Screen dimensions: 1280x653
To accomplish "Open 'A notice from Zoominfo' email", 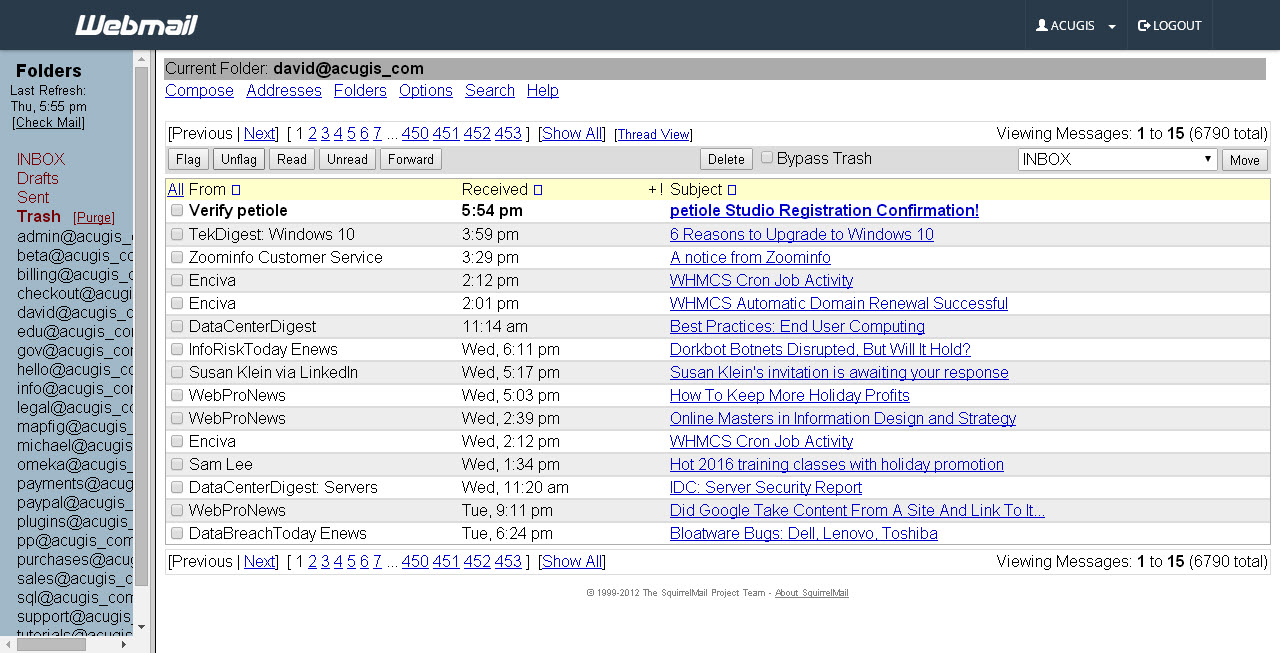I will click(x=750, y=258).
